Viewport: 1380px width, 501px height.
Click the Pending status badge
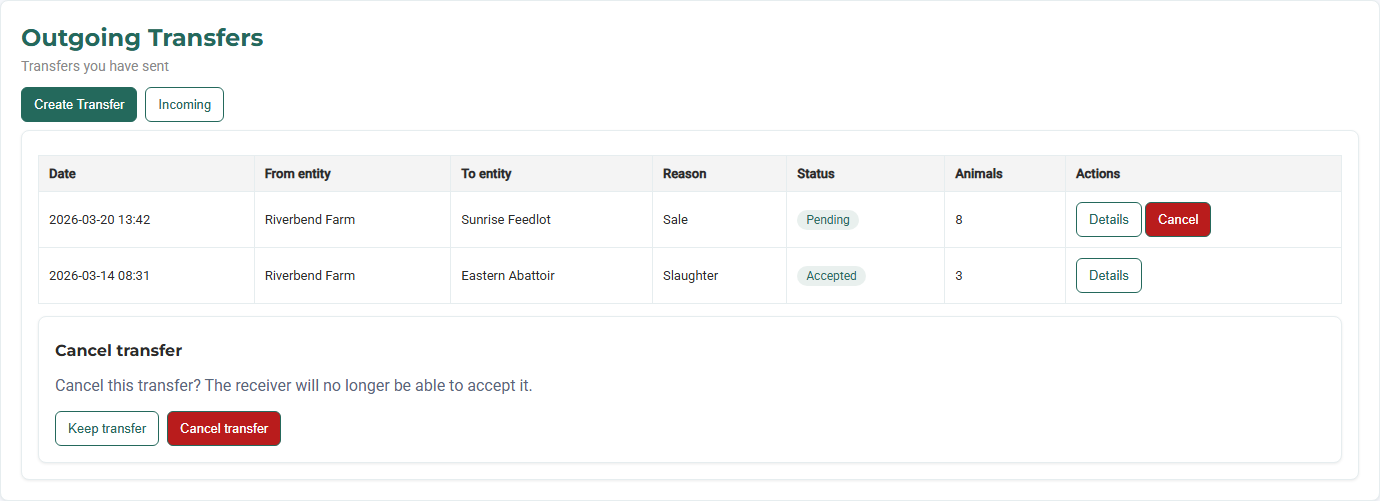[828, 220]
